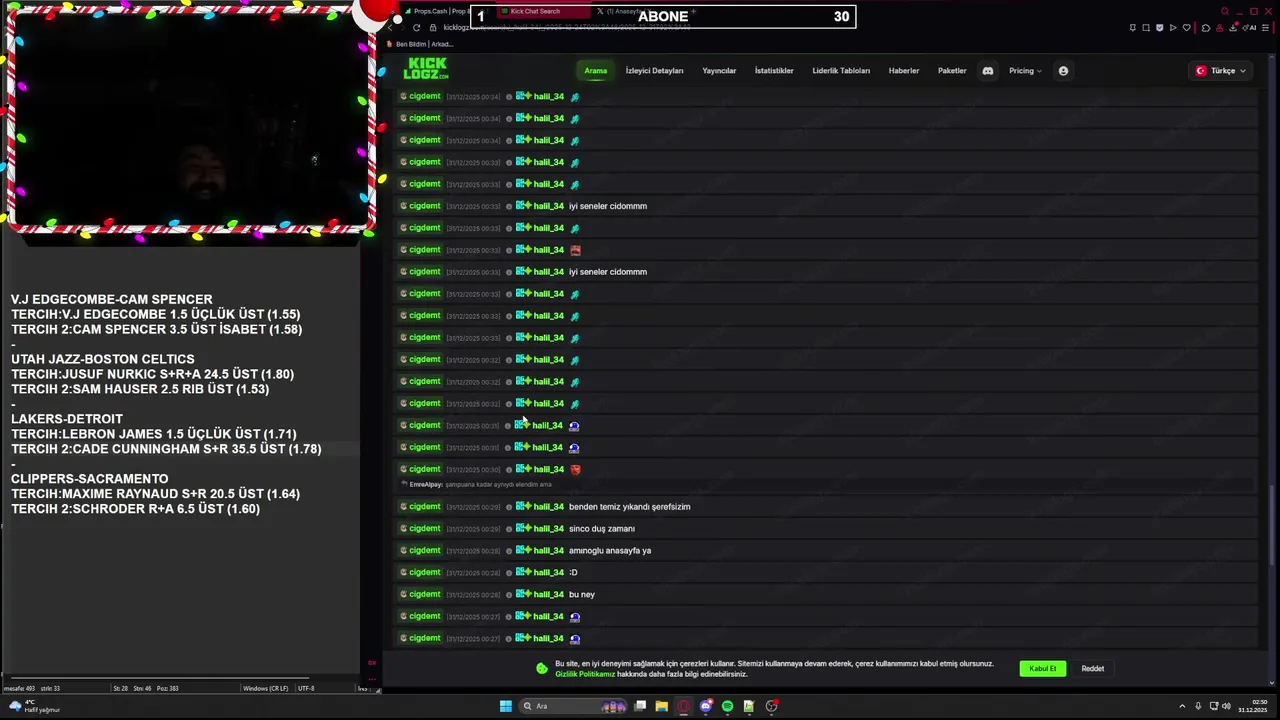The height and width of the screenshot is (720, 1280).
Task: Open Liderlik Tabloları menu item
Action: point(841,71)
